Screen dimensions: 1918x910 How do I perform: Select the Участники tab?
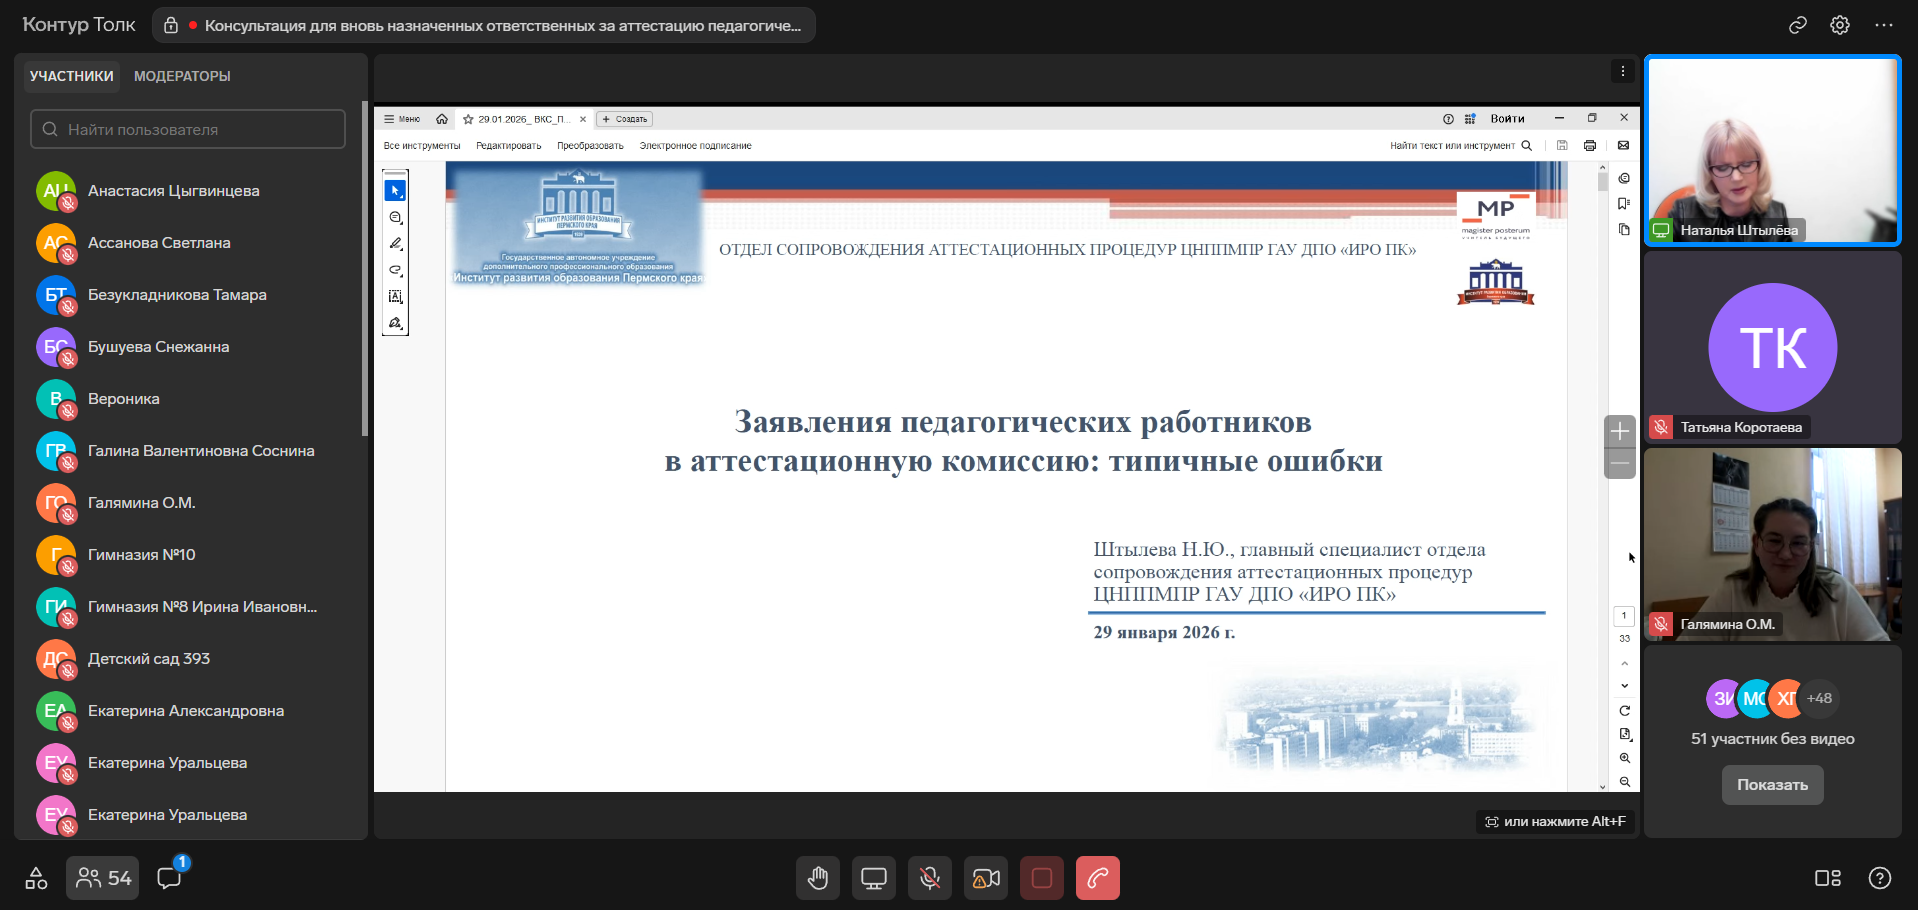click(71, 76)
